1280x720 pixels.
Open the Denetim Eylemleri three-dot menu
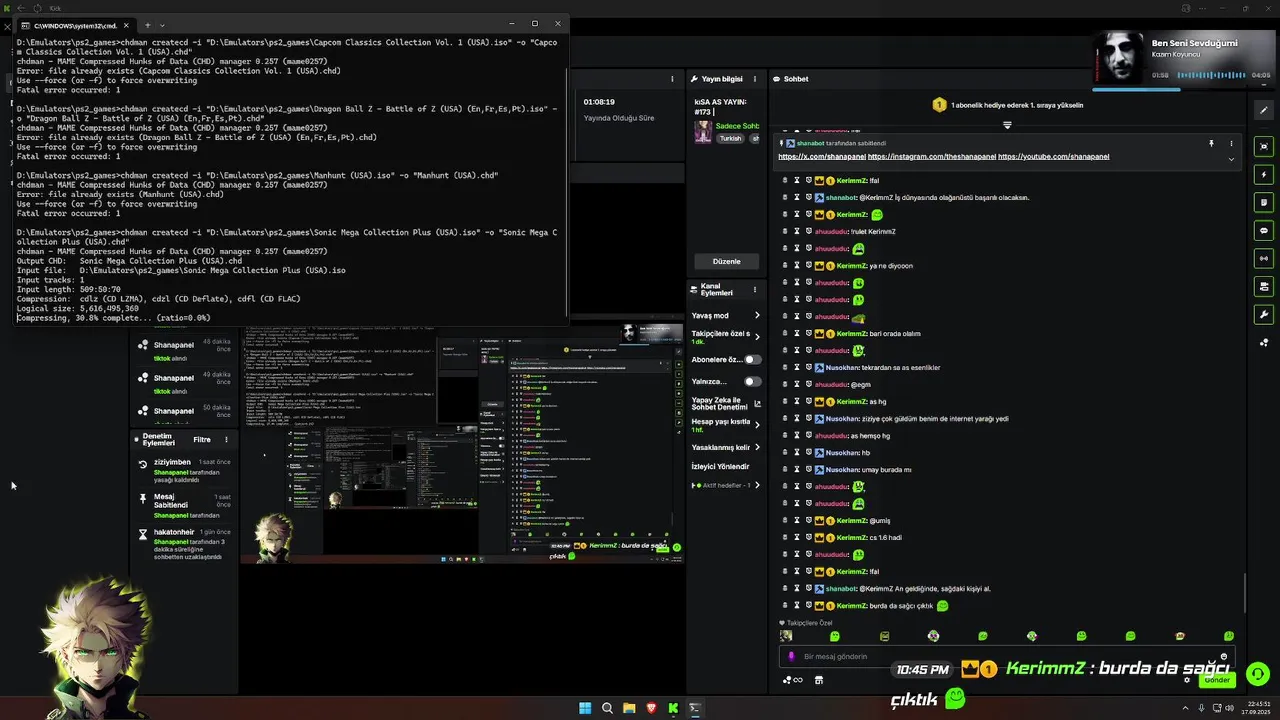(x=226, y=439)
